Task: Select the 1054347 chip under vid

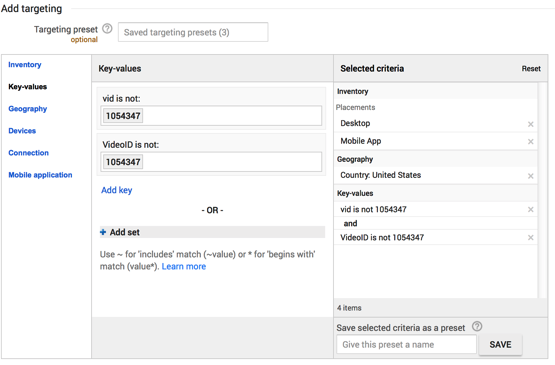Action: pos(123,116)
